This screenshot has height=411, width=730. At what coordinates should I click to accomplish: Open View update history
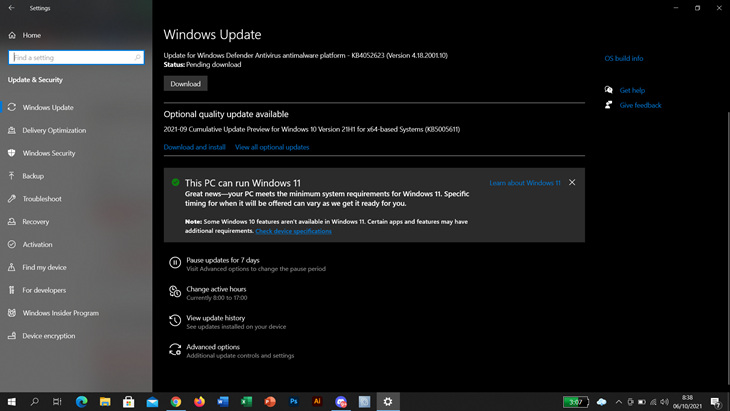(x=216, y=318)
